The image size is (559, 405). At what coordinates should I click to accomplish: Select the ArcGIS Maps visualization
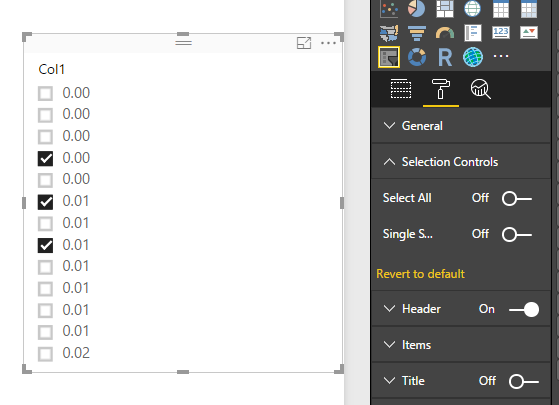[x=473, y=57]
